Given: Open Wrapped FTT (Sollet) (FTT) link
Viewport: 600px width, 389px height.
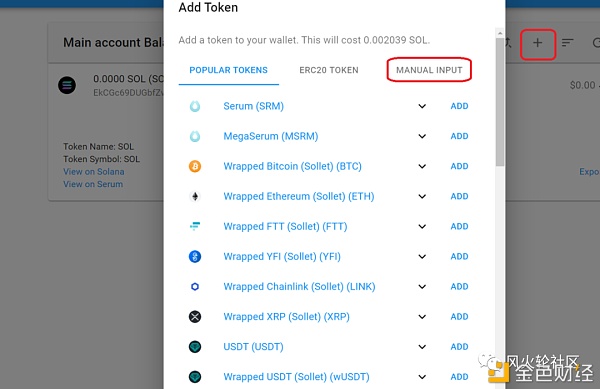Looking at the screenshot, I should pyautogui.click(x=285, y=226).
